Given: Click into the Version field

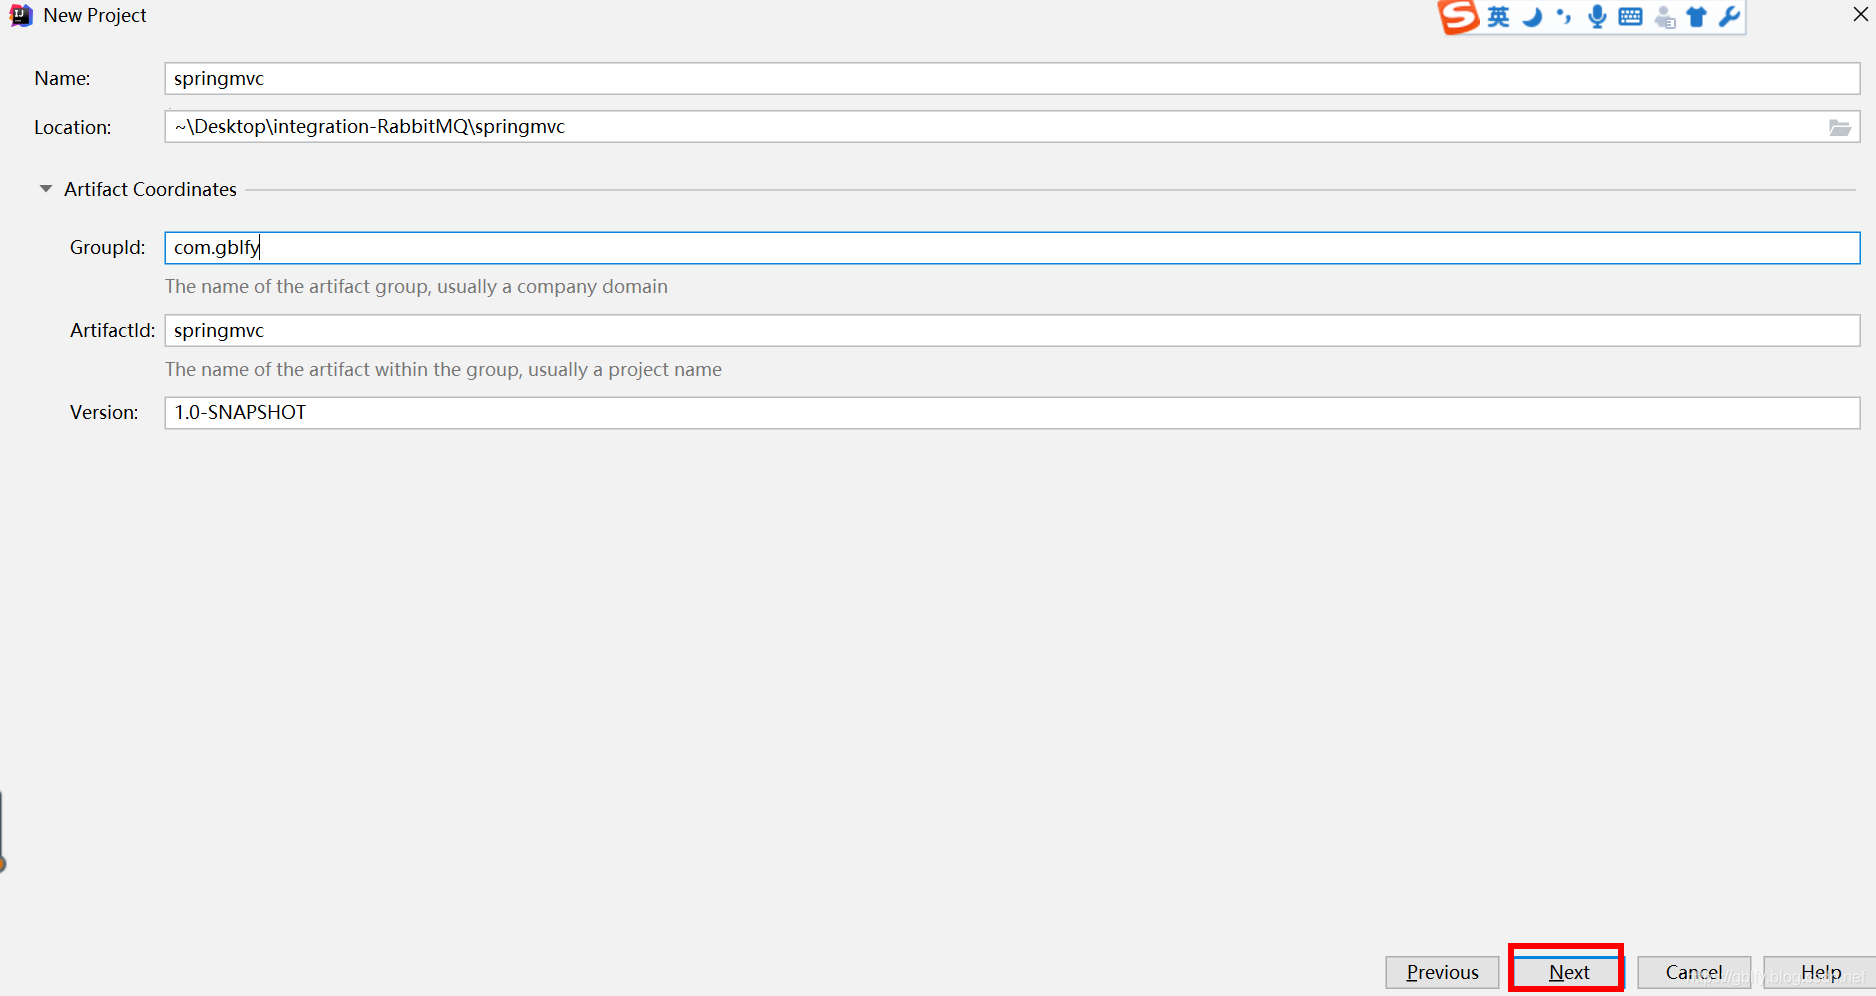Looking at the screenshot, I should 1012,413.
